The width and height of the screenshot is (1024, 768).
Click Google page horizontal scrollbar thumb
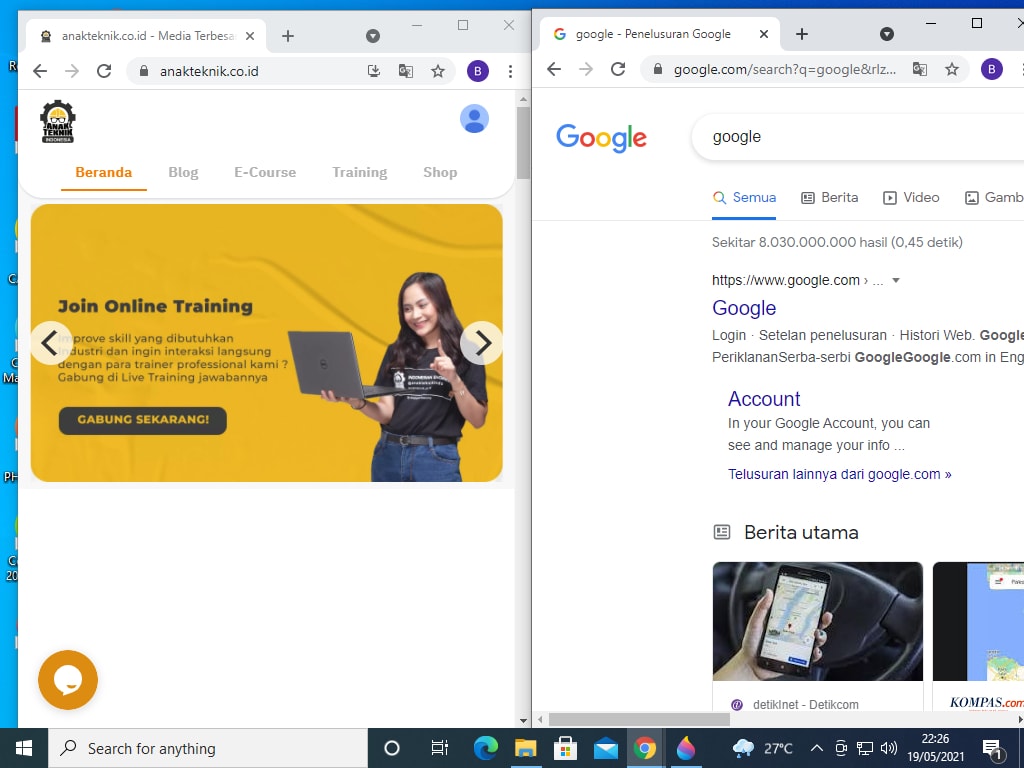tap(639, 720)
